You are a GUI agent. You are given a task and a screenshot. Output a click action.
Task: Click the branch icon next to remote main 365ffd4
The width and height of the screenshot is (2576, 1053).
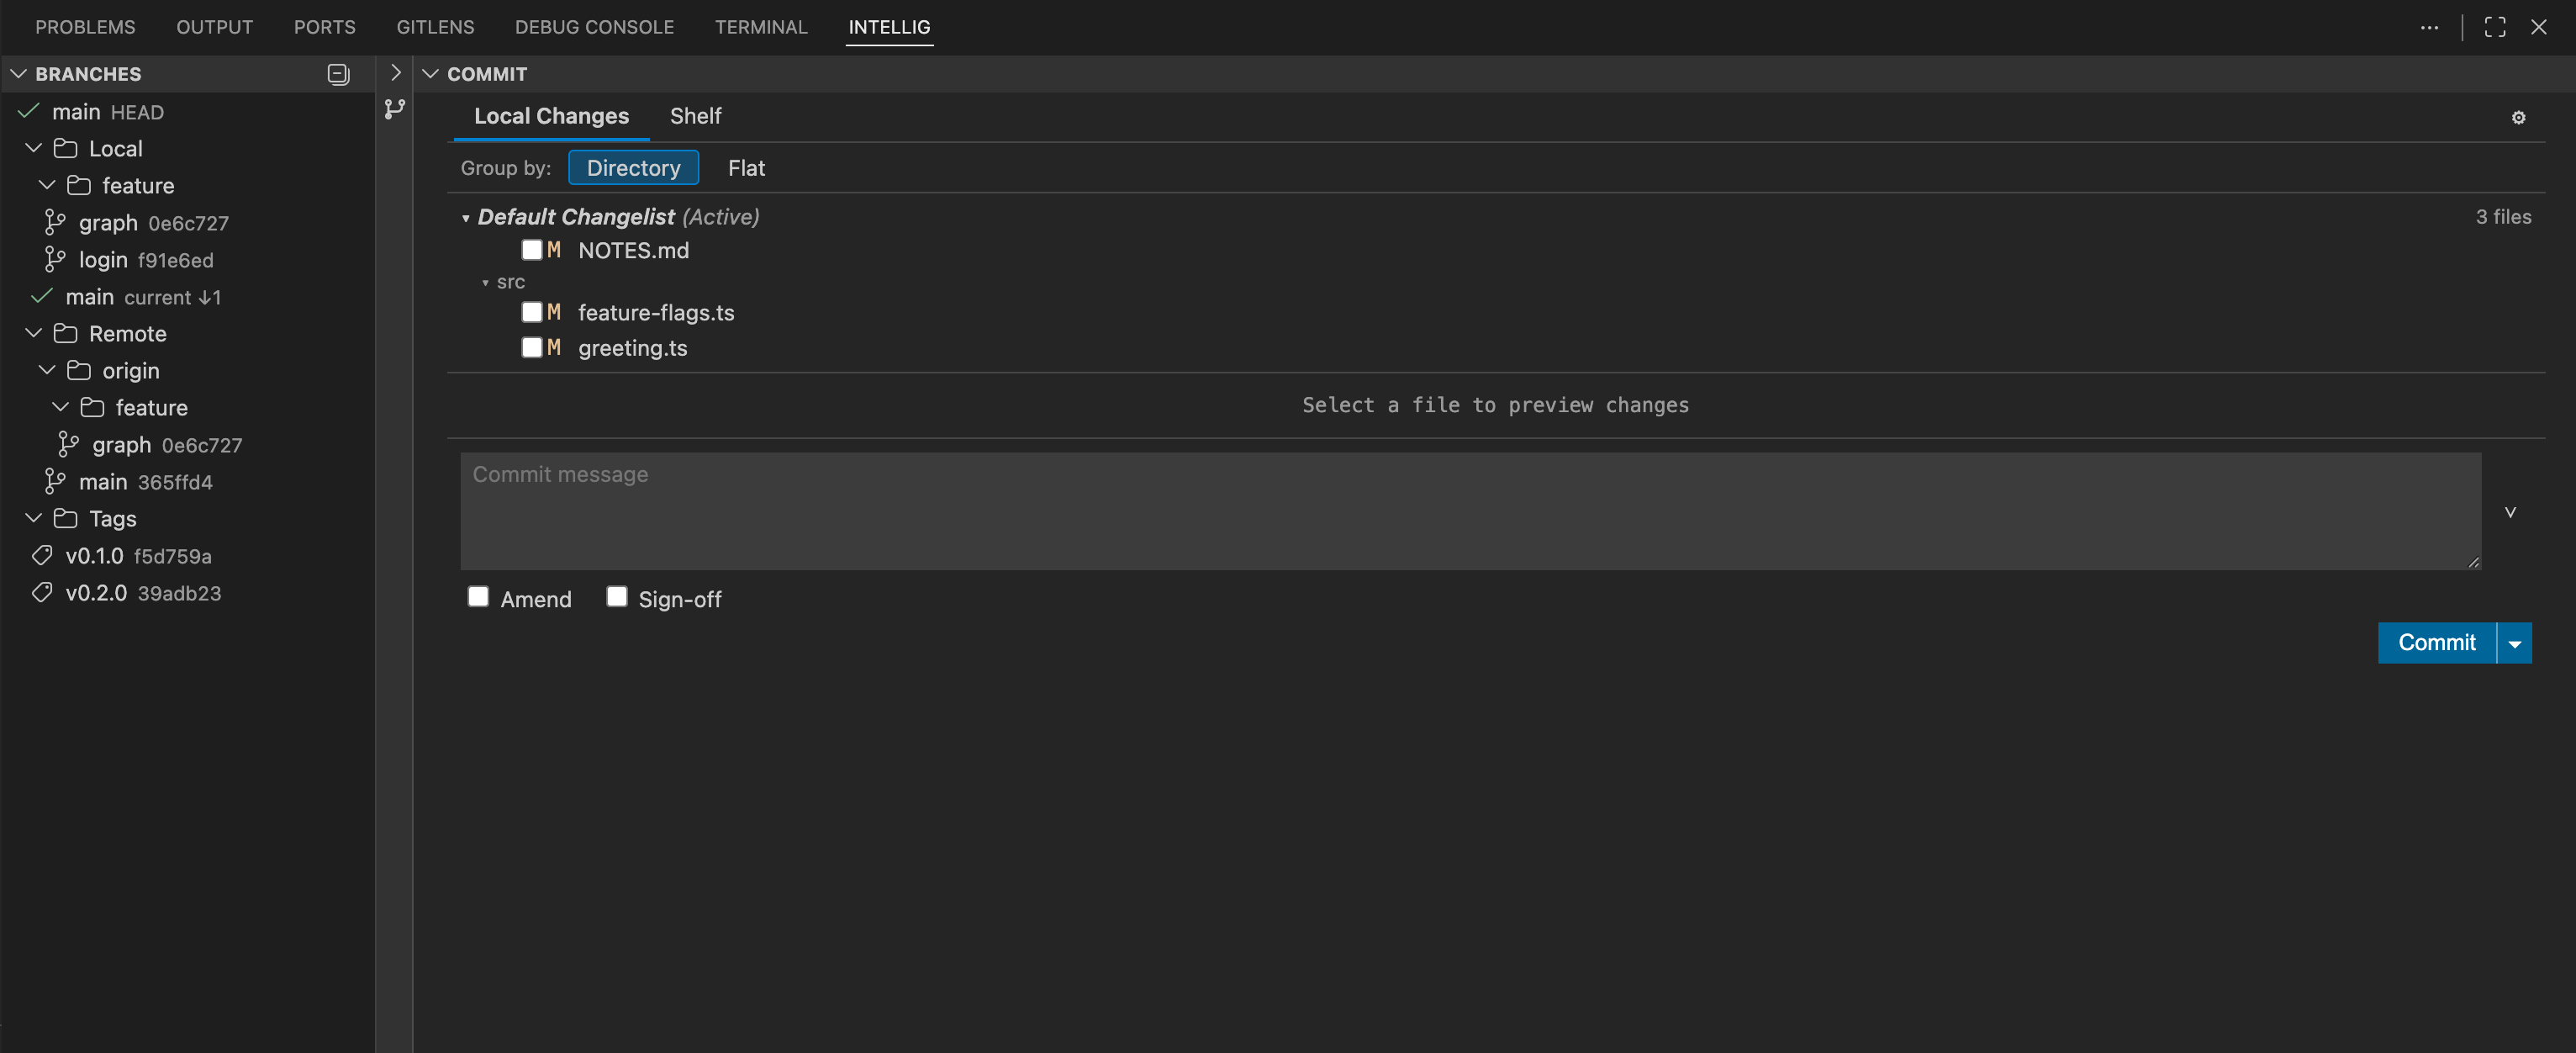coord(55,481)
